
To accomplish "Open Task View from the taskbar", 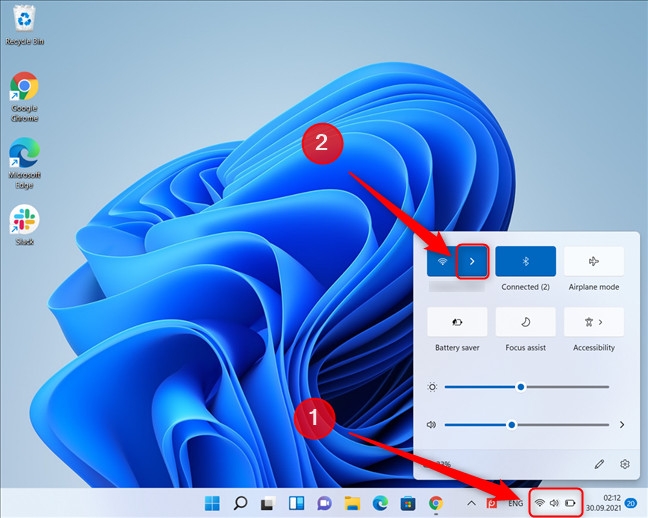I will pyautogui.click(x=268, y=503).
